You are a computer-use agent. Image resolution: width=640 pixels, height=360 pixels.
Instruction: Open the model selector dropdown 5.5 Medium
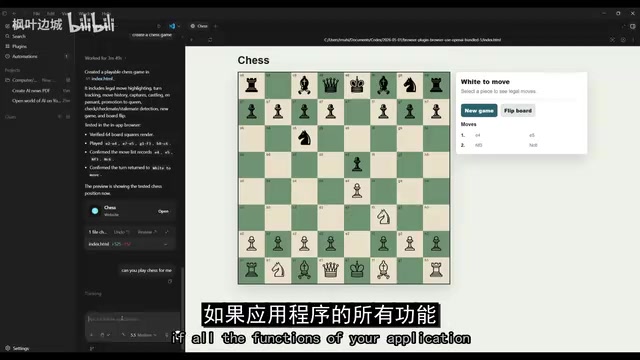tap(143, 335)
